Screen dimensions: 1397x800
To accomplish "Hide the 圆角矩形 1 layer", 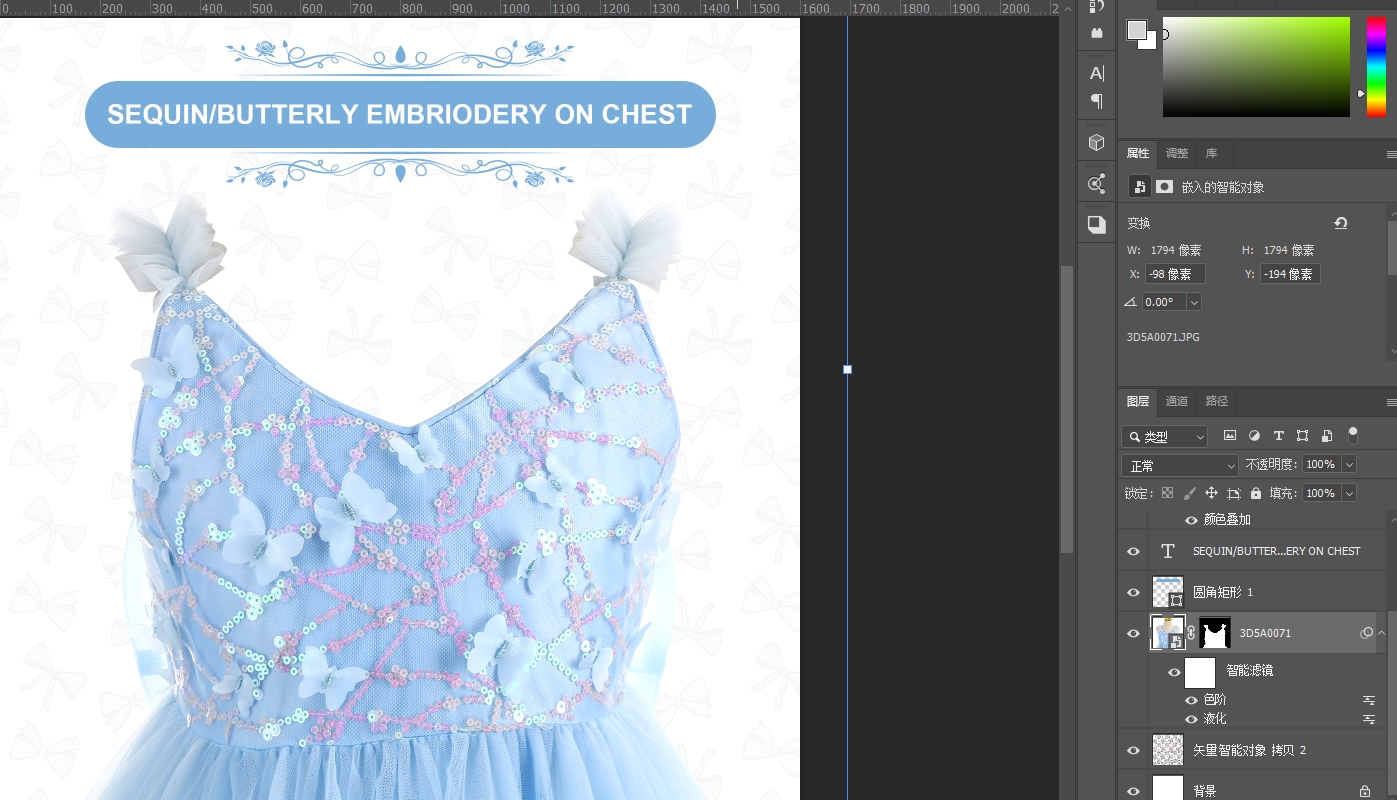I will point(1133,592).
